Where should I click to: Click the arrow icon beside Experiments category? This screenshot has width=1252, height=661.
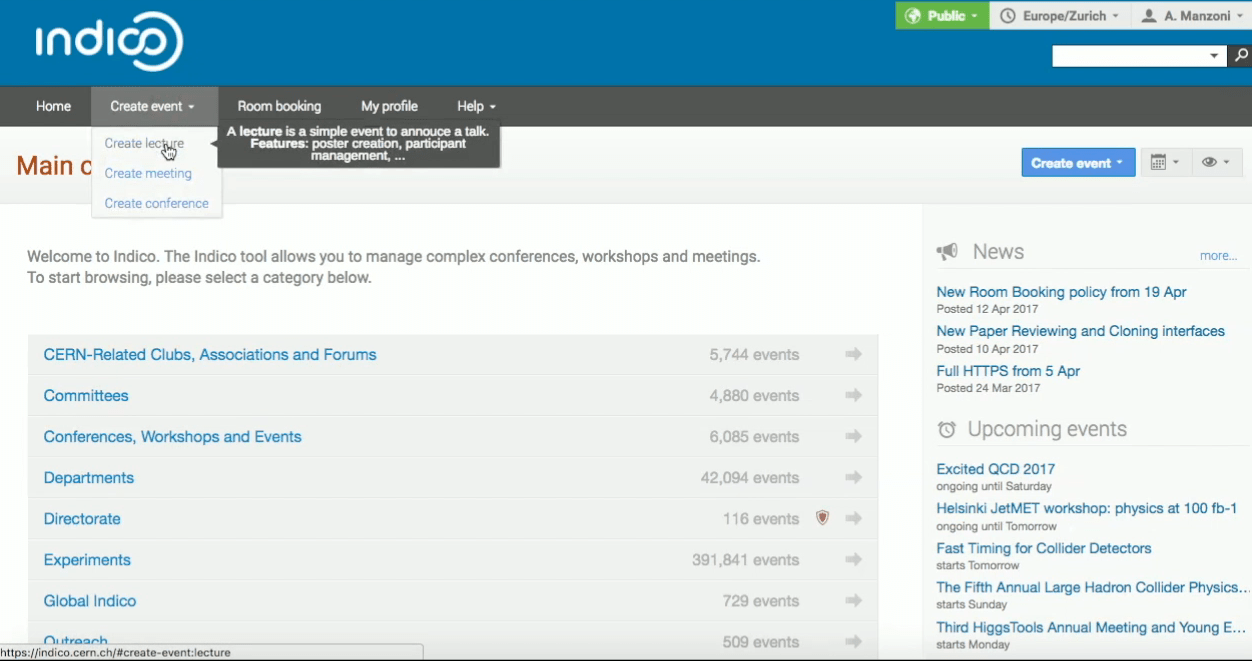click(x=853, y=560)
